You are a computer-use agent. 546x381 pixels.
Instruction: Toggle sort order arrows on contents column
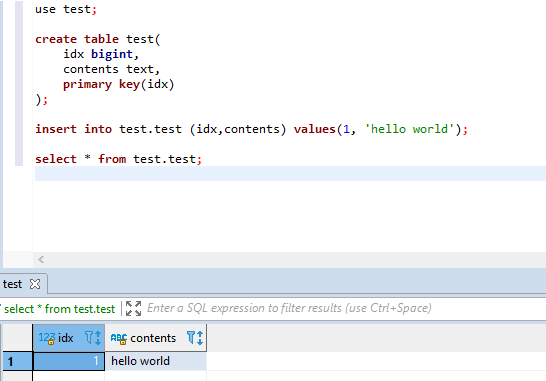click(200, 338)
